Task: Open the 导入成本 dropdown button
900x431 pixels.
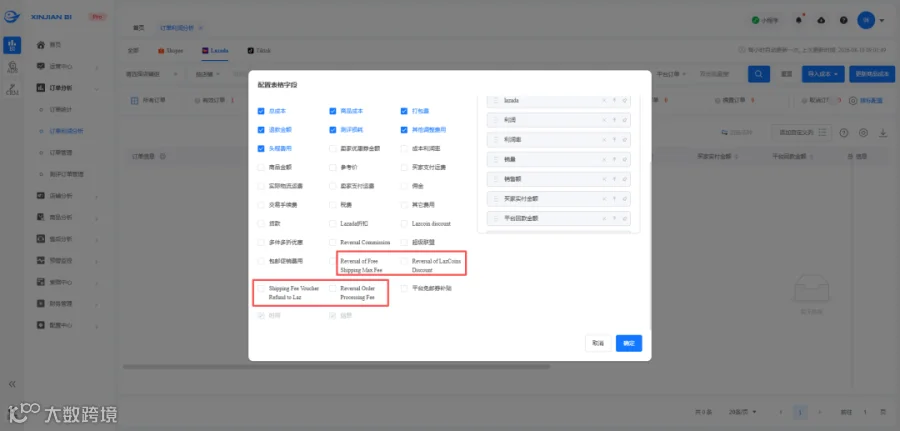Action: point(823,74)
